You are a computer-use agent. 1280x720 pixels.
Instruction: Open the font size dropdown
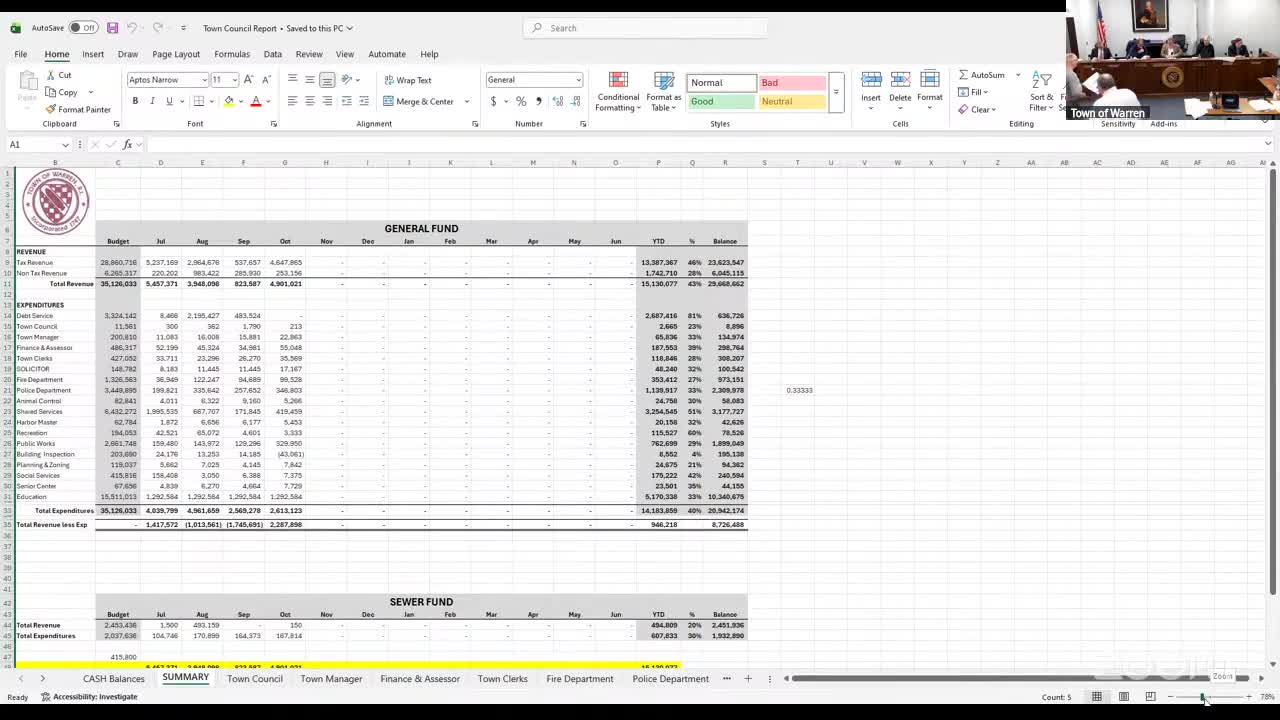234,80
